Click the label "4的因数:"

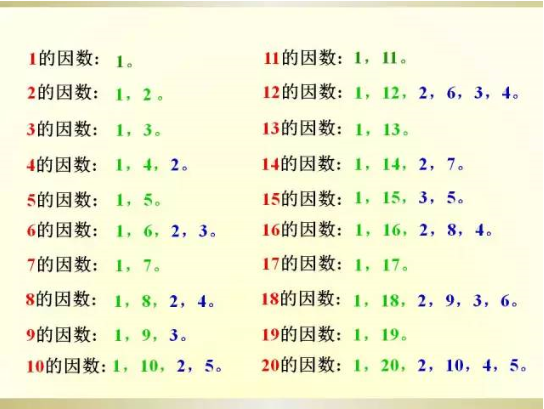coord(62,164)
